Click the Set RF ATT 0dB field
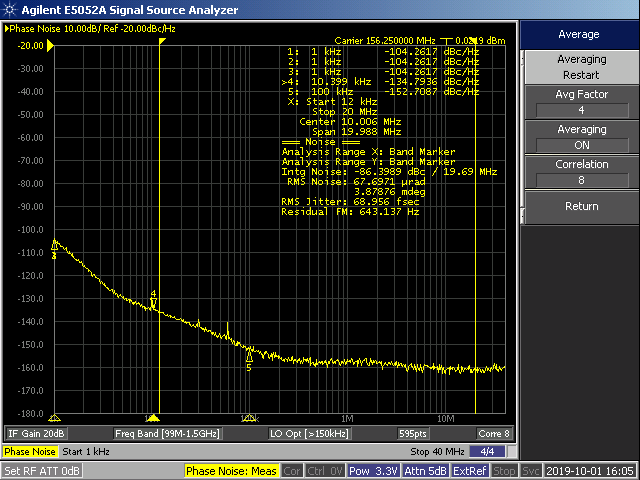Screen dimensions: 640x480 coord(42,471)
